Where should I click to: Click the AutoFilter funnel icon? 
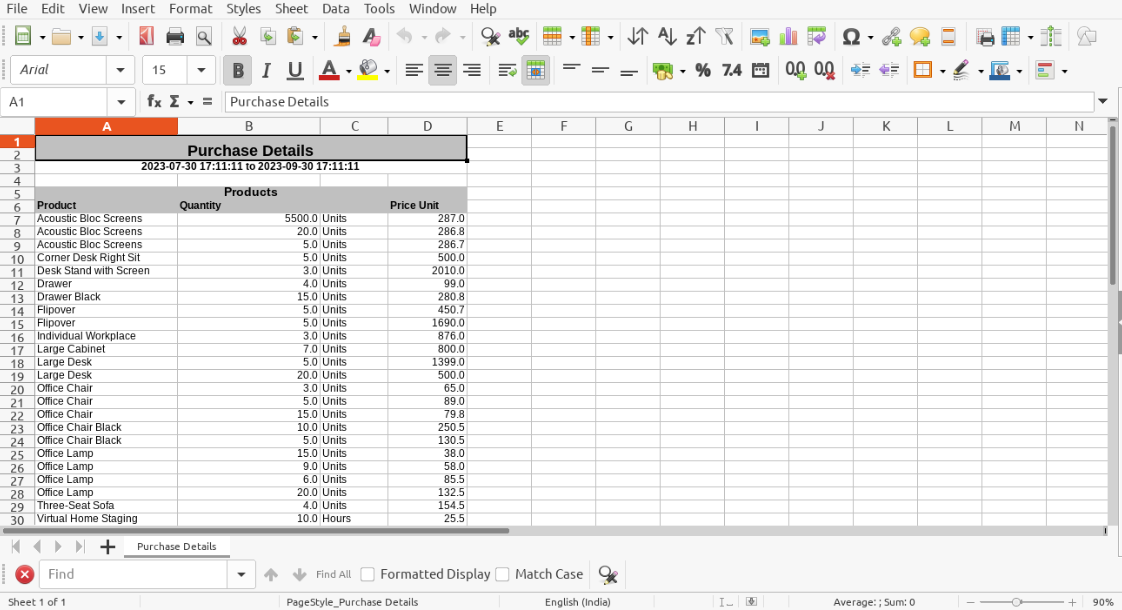[x=724, y=36]
